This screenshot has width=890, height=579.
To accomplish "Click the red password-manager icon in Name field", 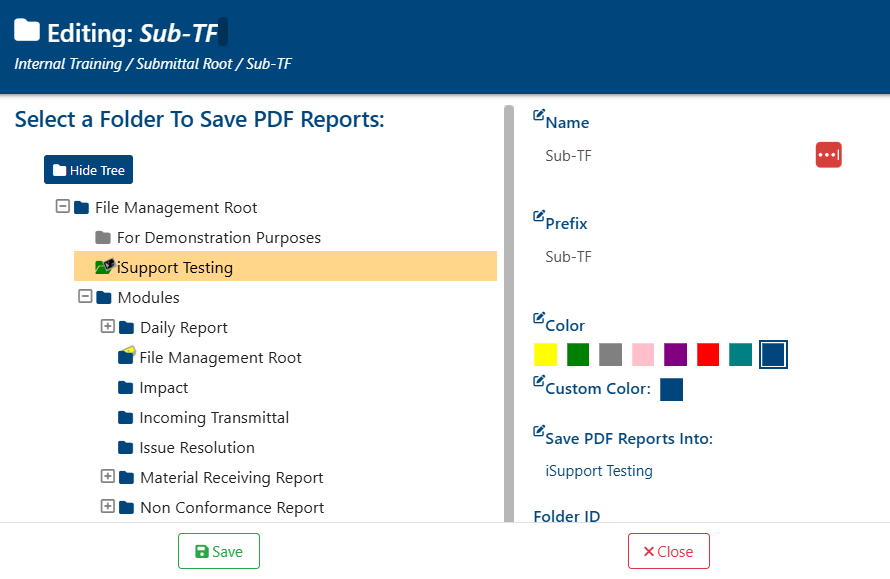I will click(829, 155).
